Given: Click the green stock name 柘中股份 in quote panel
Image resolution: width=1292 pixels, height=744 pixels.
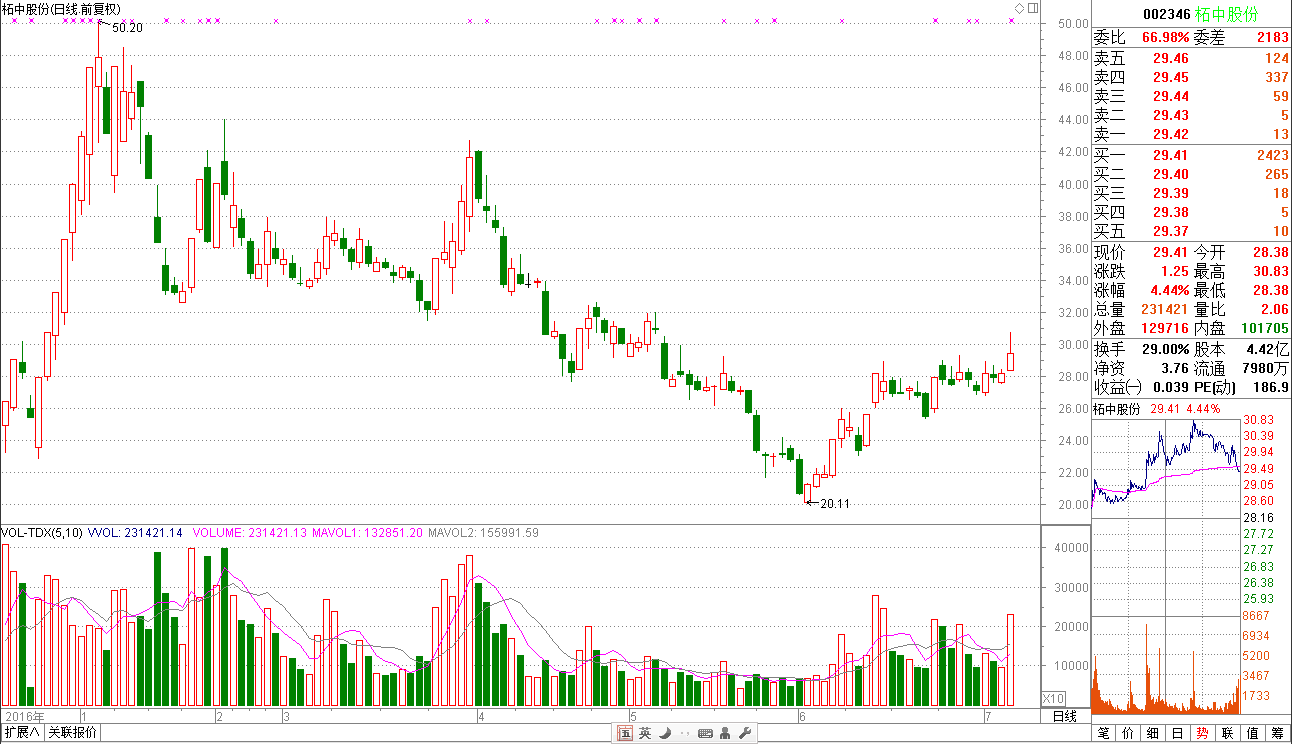Looking at the screenshot, I should click(1228, 14).
